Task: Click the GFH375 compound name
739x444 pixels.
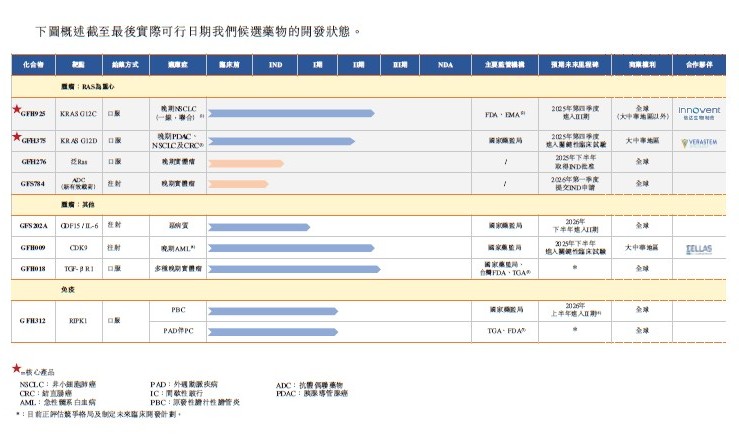Action: [33, 140]
